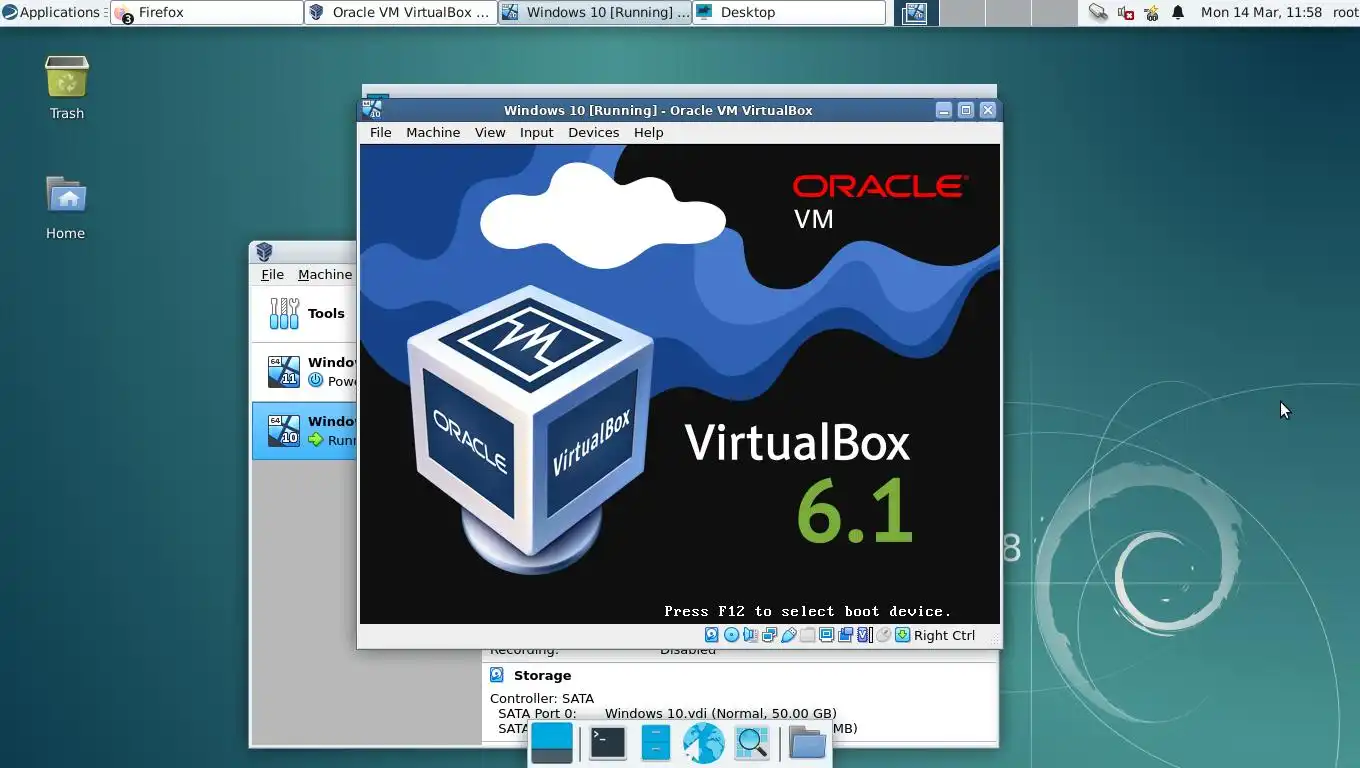
Task: Click the hard disk activity status icon
Action: 712,635
